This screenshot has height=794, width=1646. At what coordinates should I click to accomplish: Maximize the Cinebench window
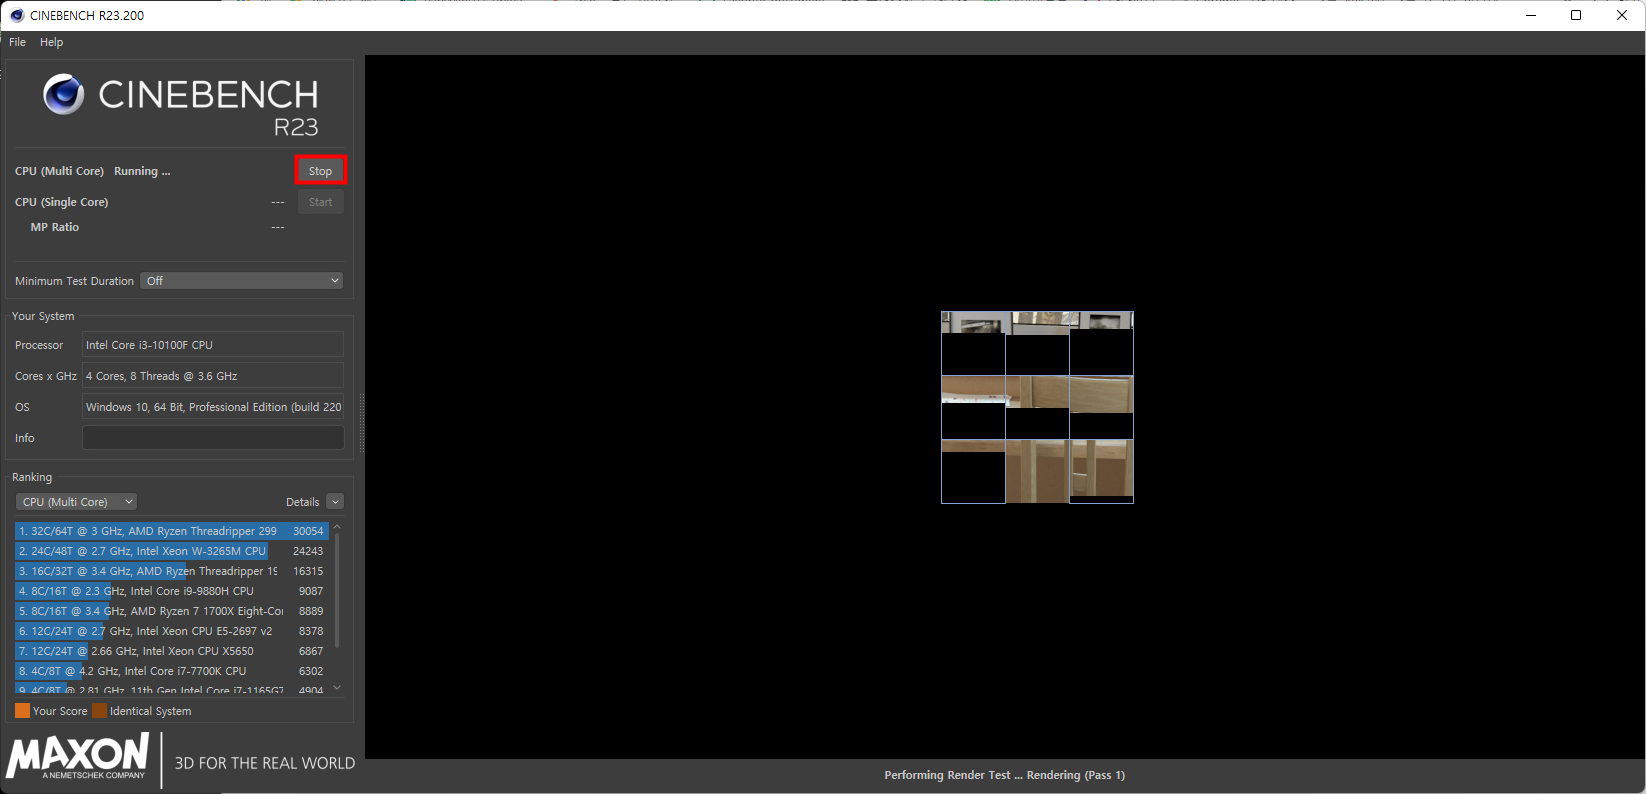1576,15
